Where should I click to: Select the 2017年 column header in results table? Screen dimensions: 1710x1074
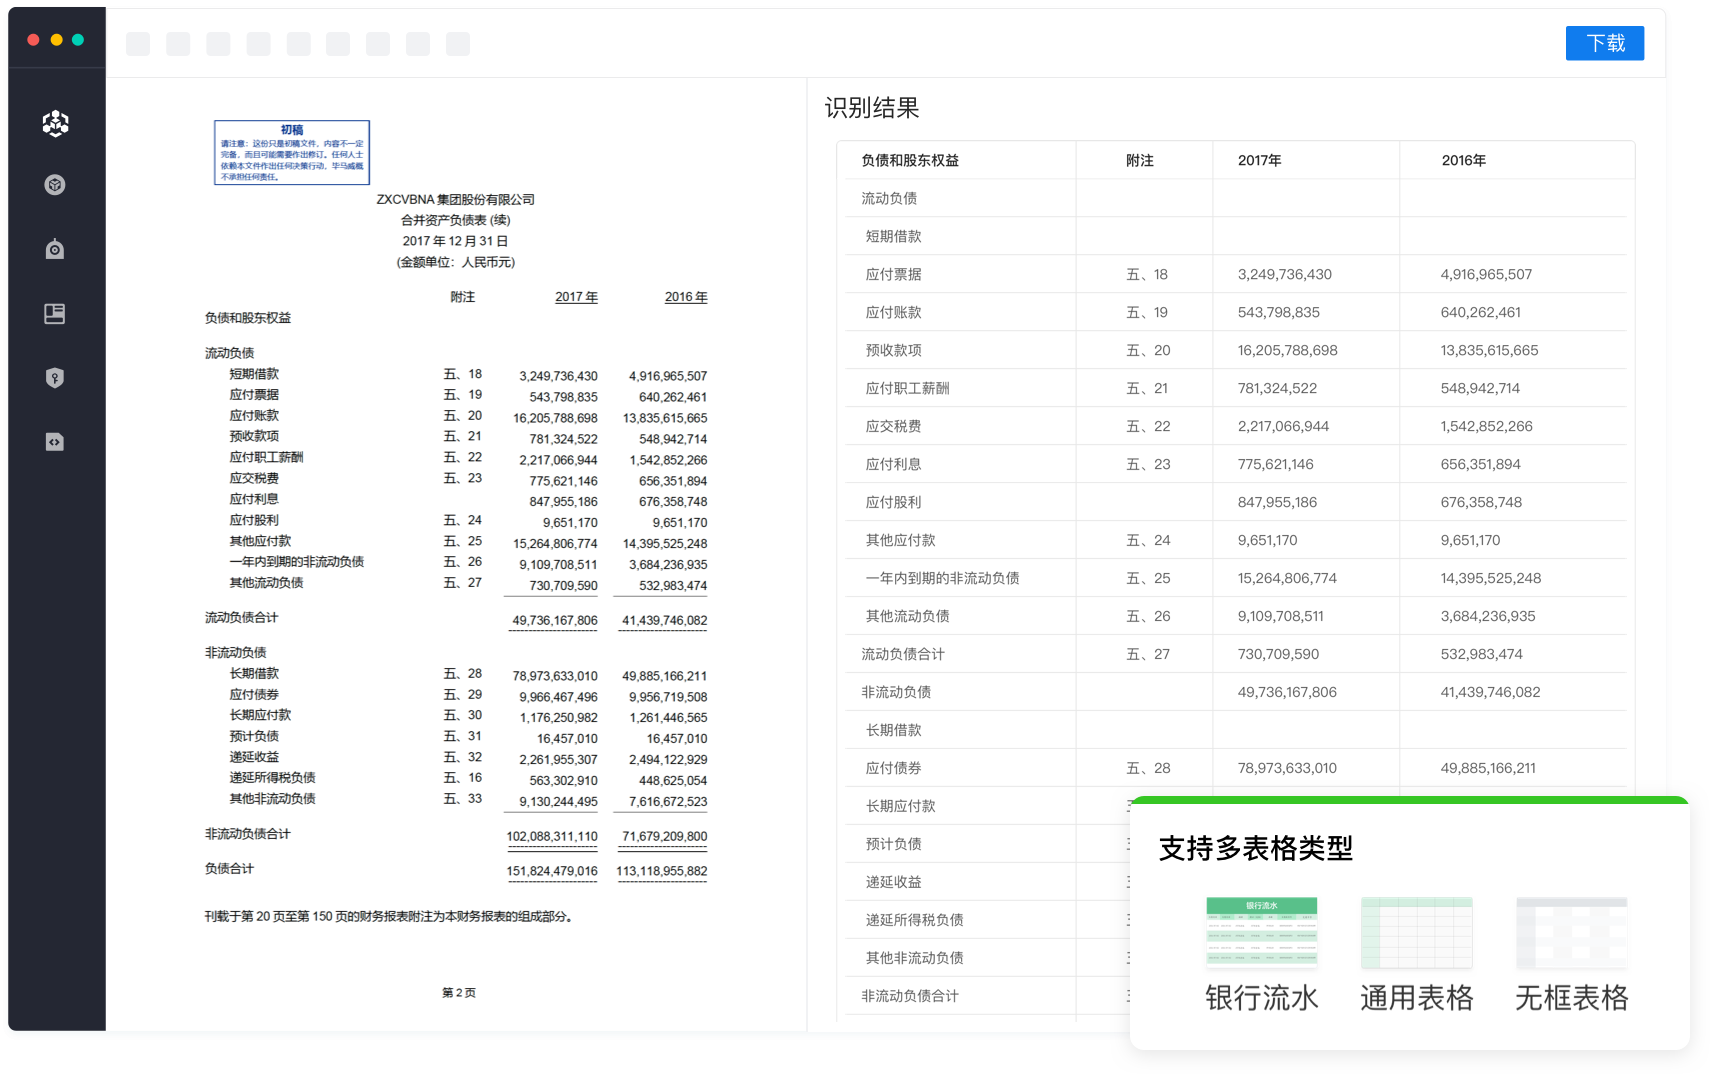tap(1260, 160)
